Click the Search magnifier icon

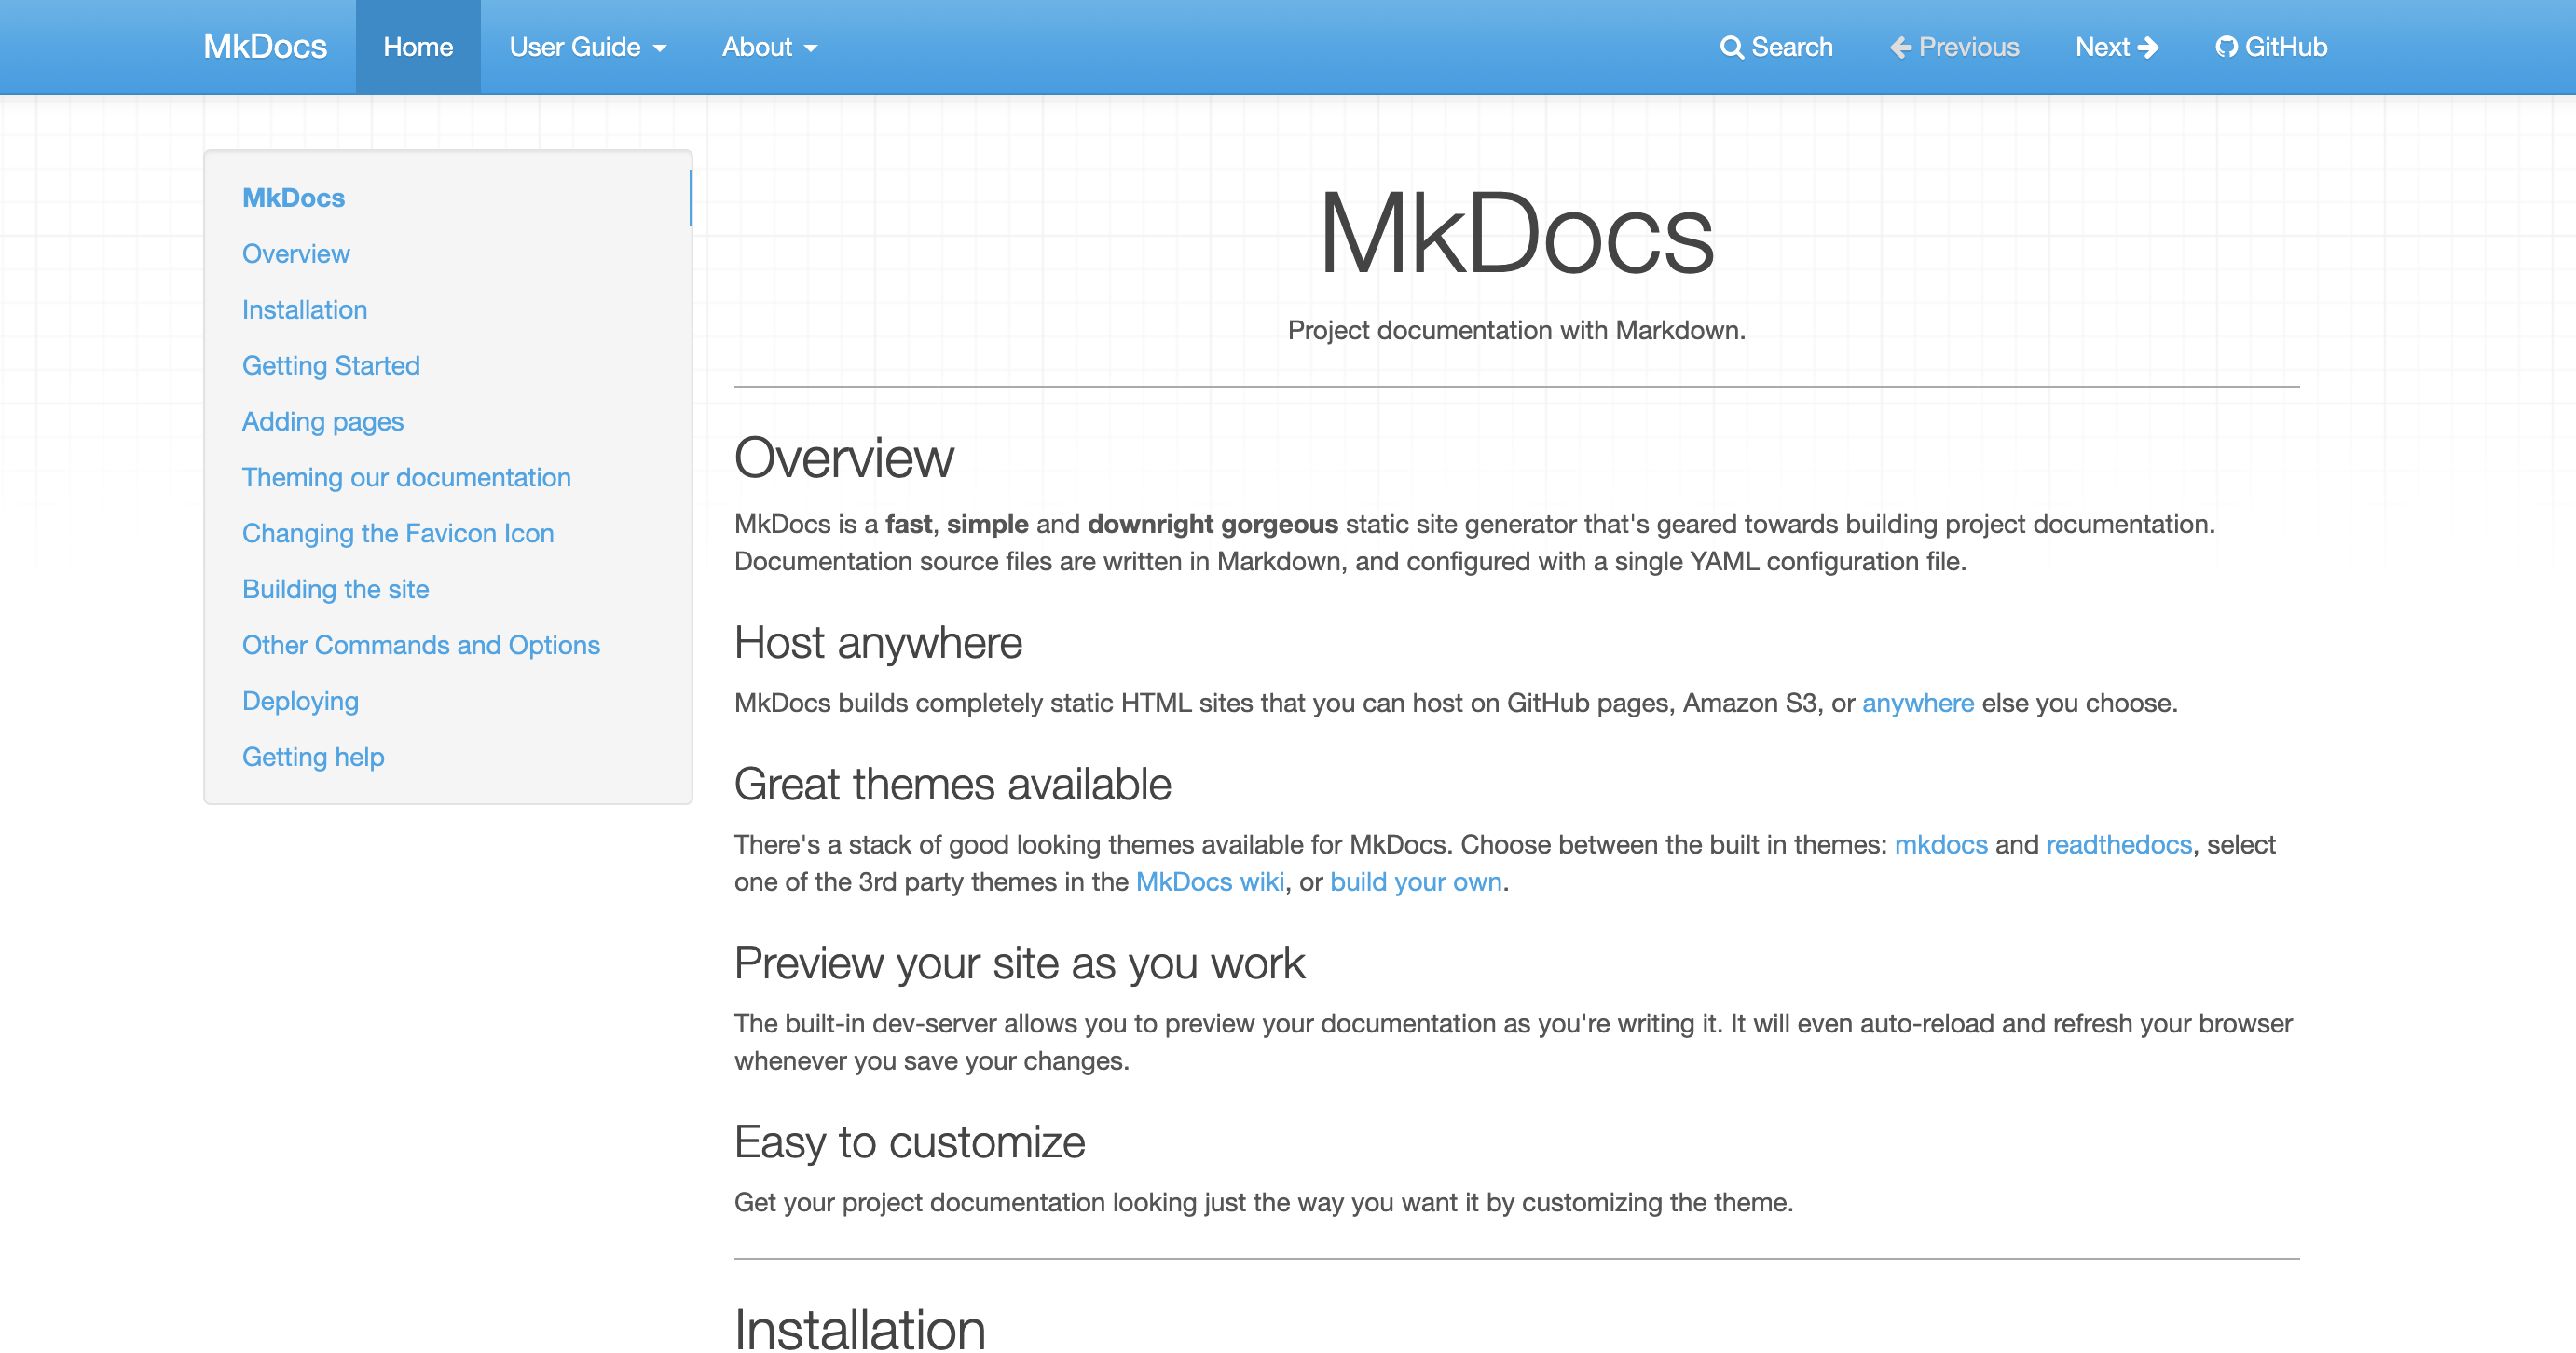click(x=1731, y=47)
